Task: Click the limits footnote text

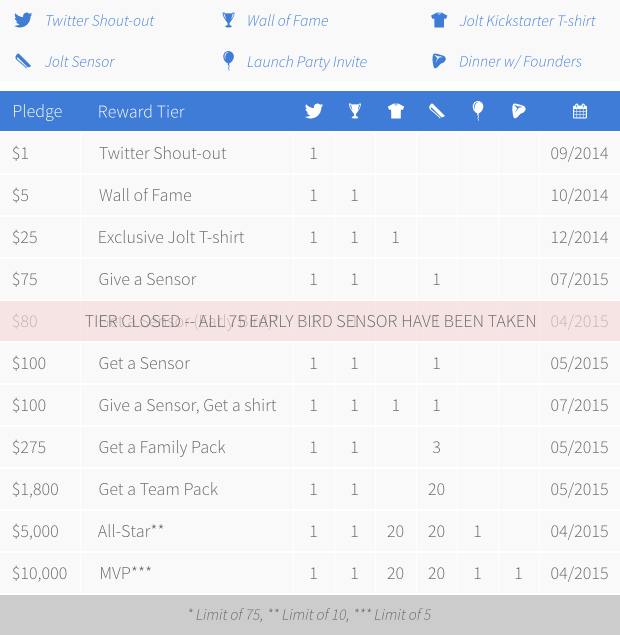Action: pyautogui.click(x=310, y=615)
